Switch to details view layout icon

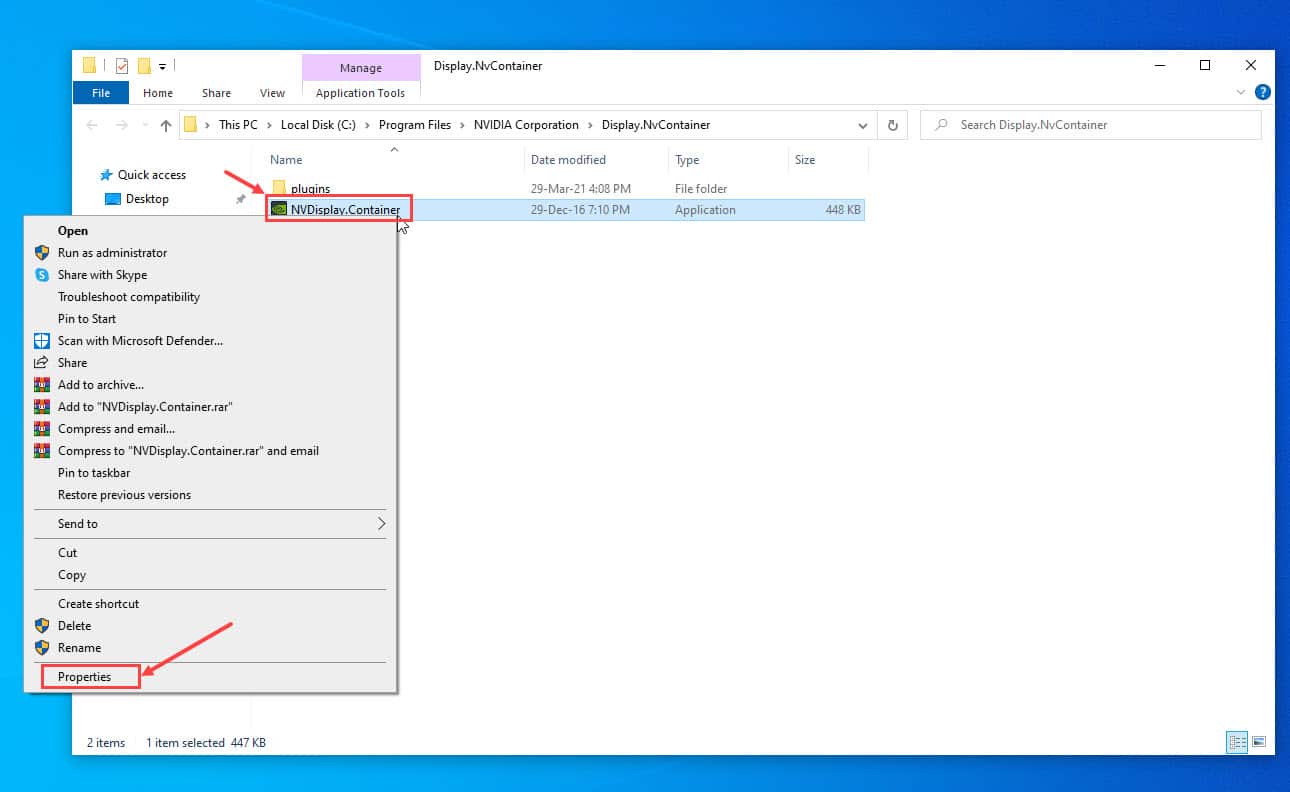(1237, 742)
